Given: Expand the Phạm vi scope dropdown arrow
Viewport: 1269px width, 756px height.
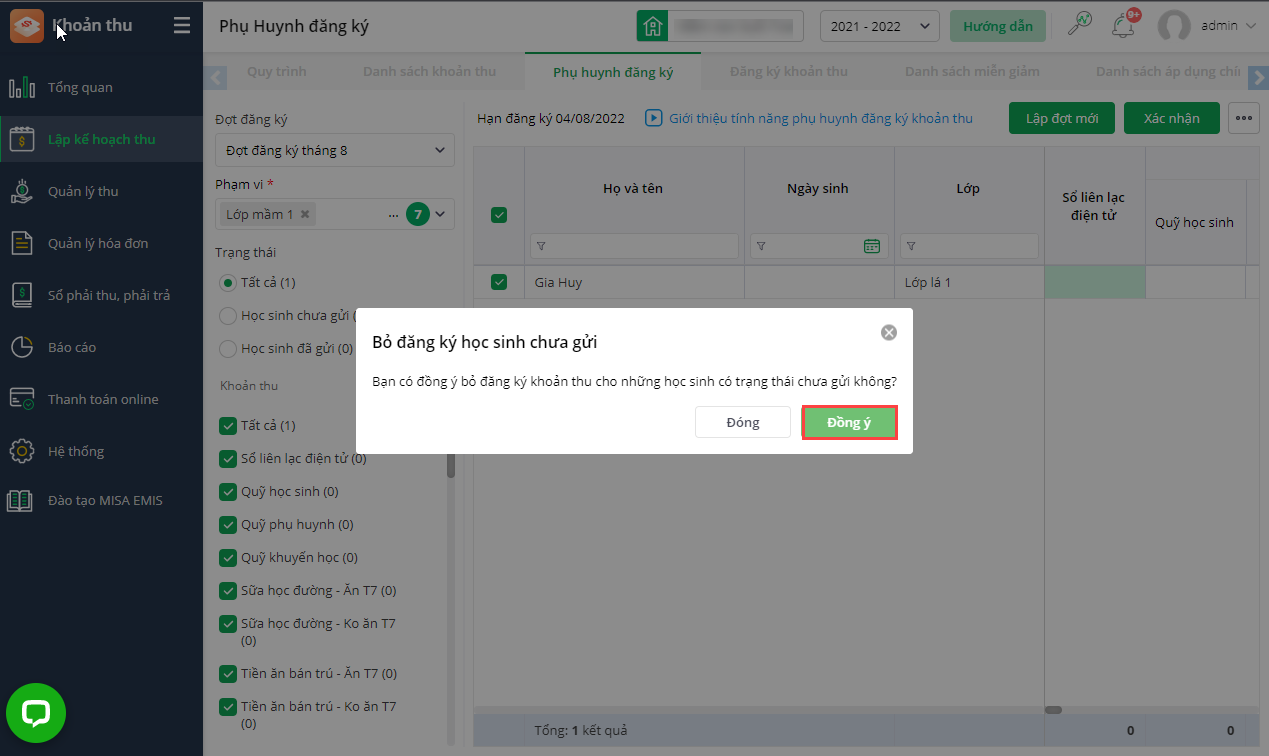Looking at the screenshot, I should click(x=440, y=214).
